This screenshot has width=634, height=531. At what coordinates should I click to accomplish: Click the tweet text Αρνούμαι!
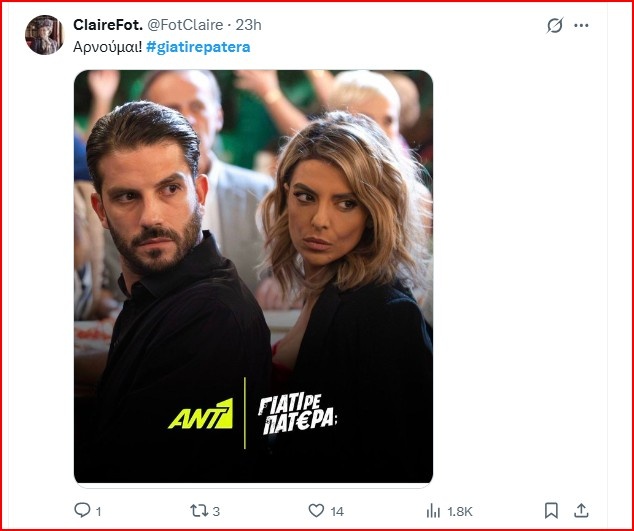point(107,47)
